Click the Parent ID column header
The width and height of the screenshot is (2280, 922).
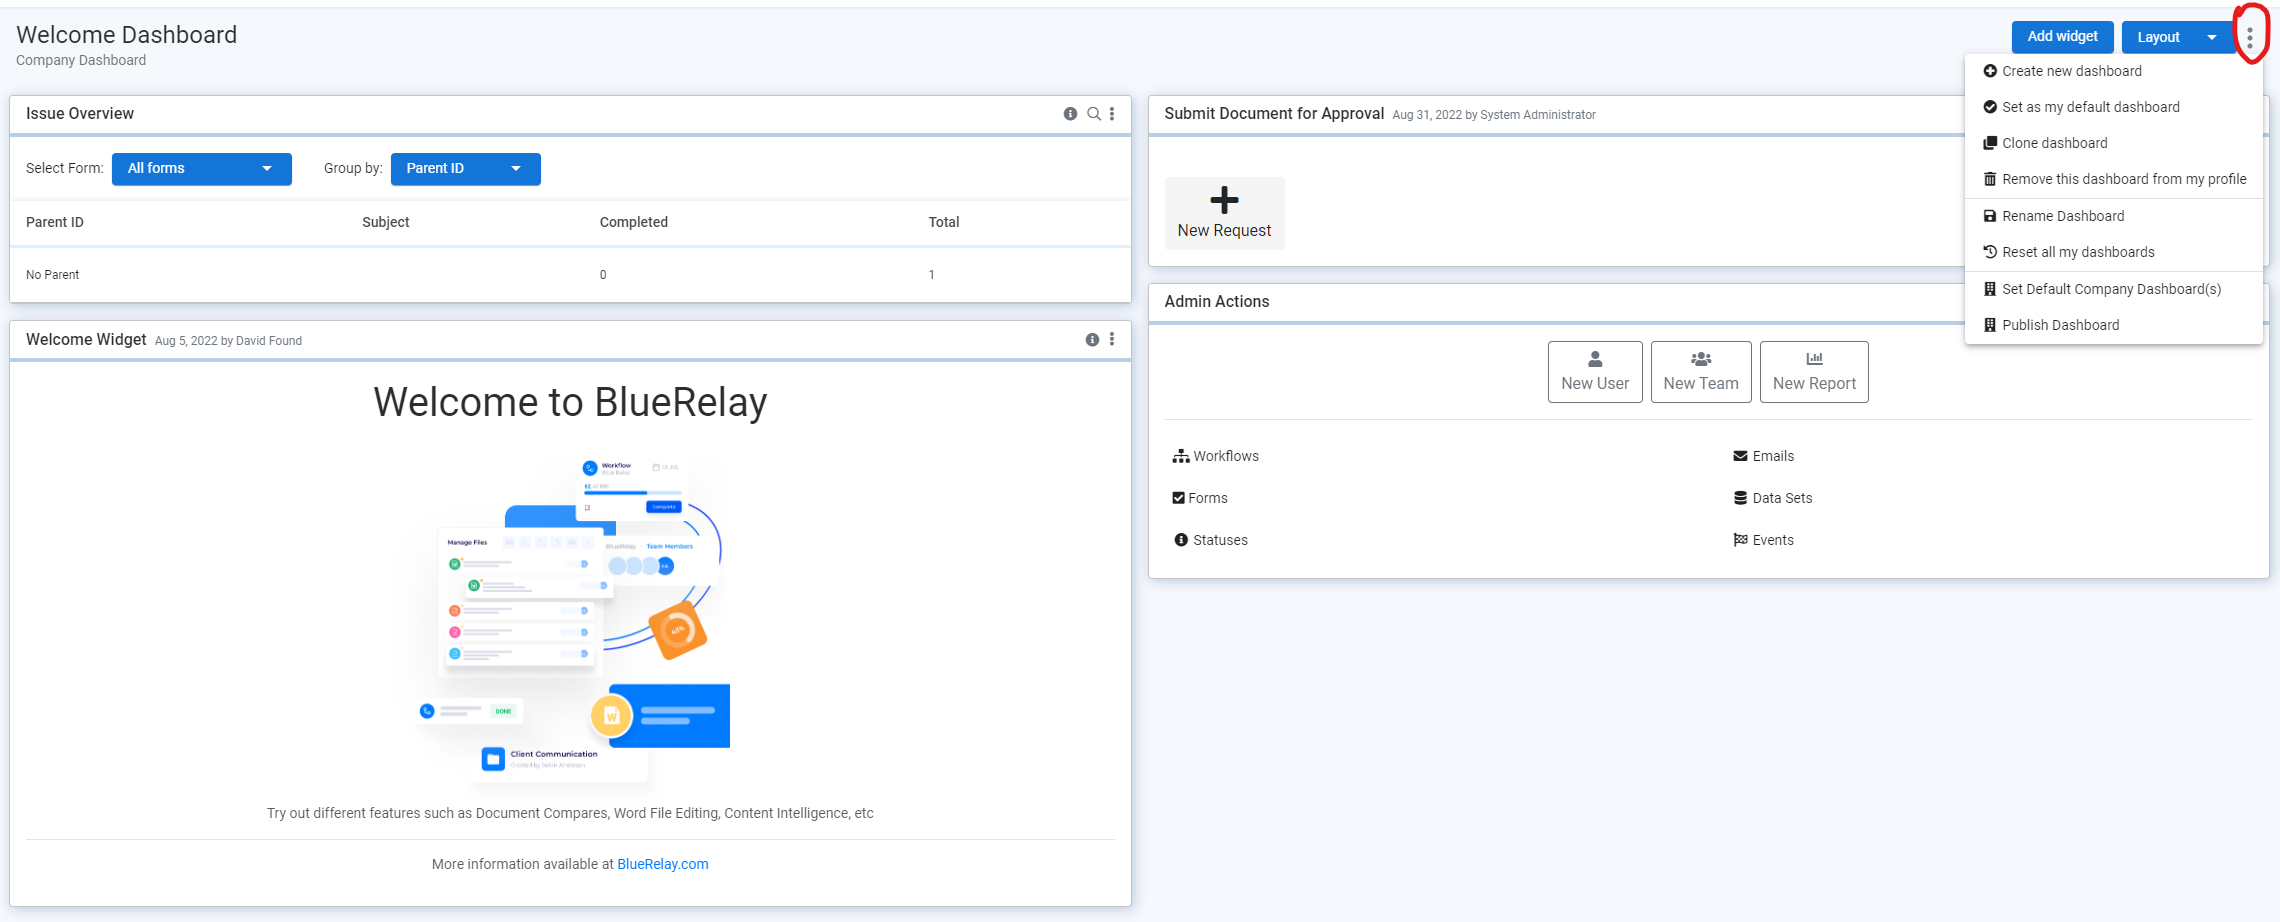(55, 222)
